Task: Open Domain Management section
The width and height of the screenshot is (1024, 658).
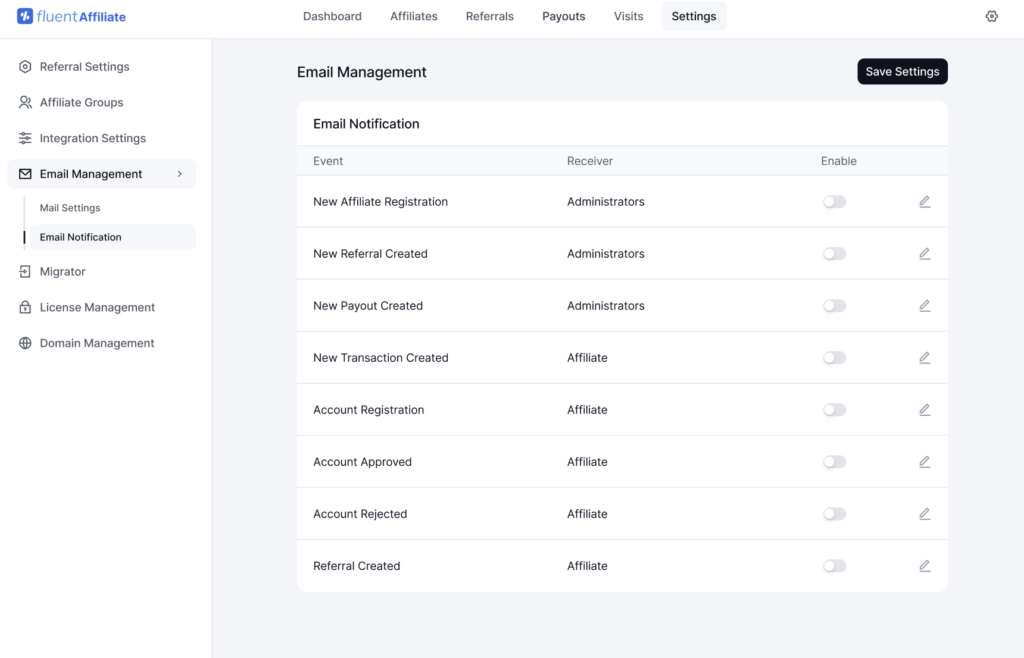Action: (x=97, y=343)
